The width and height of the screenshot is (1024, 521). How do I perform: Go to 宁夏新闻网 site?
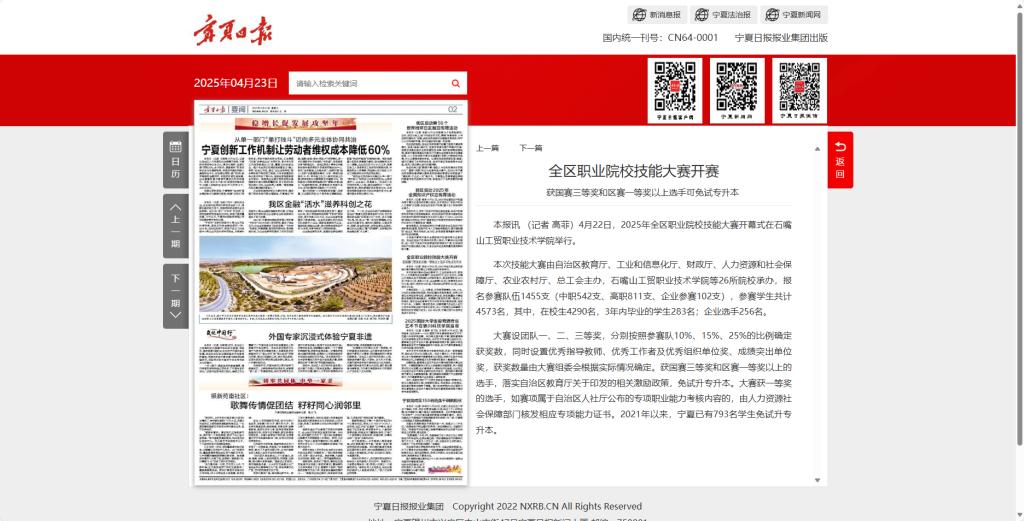tap(794, 15)
